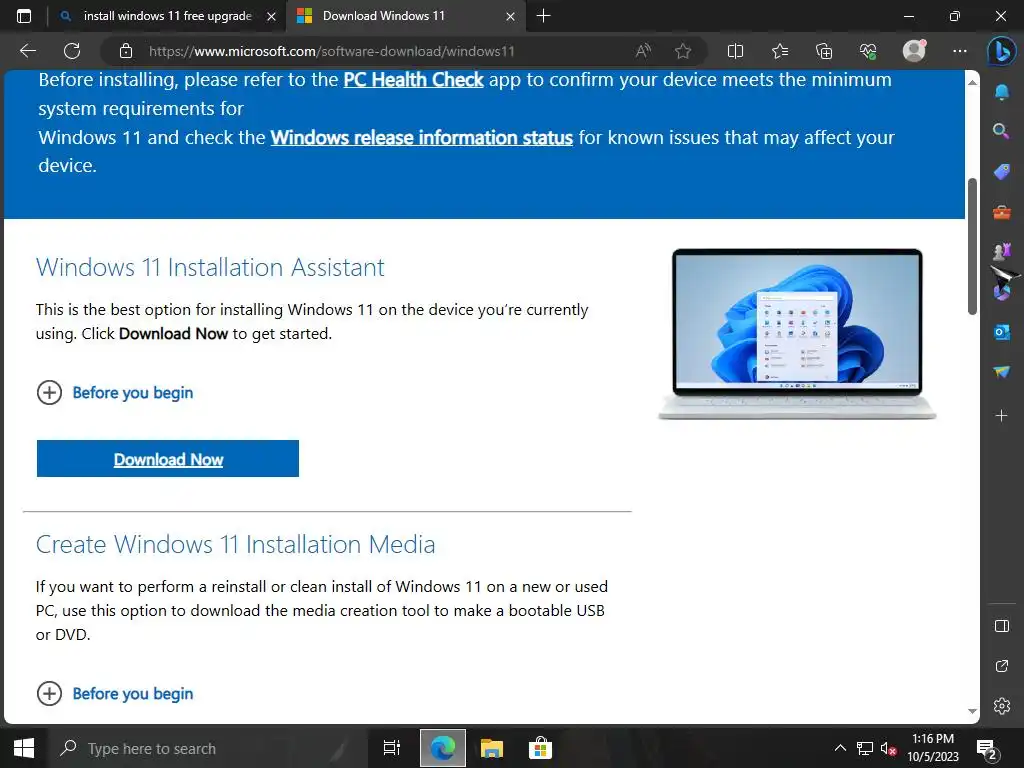
Task: Click the Windows 11 Installation Assistant heading
Action: (x=210, y=267)
